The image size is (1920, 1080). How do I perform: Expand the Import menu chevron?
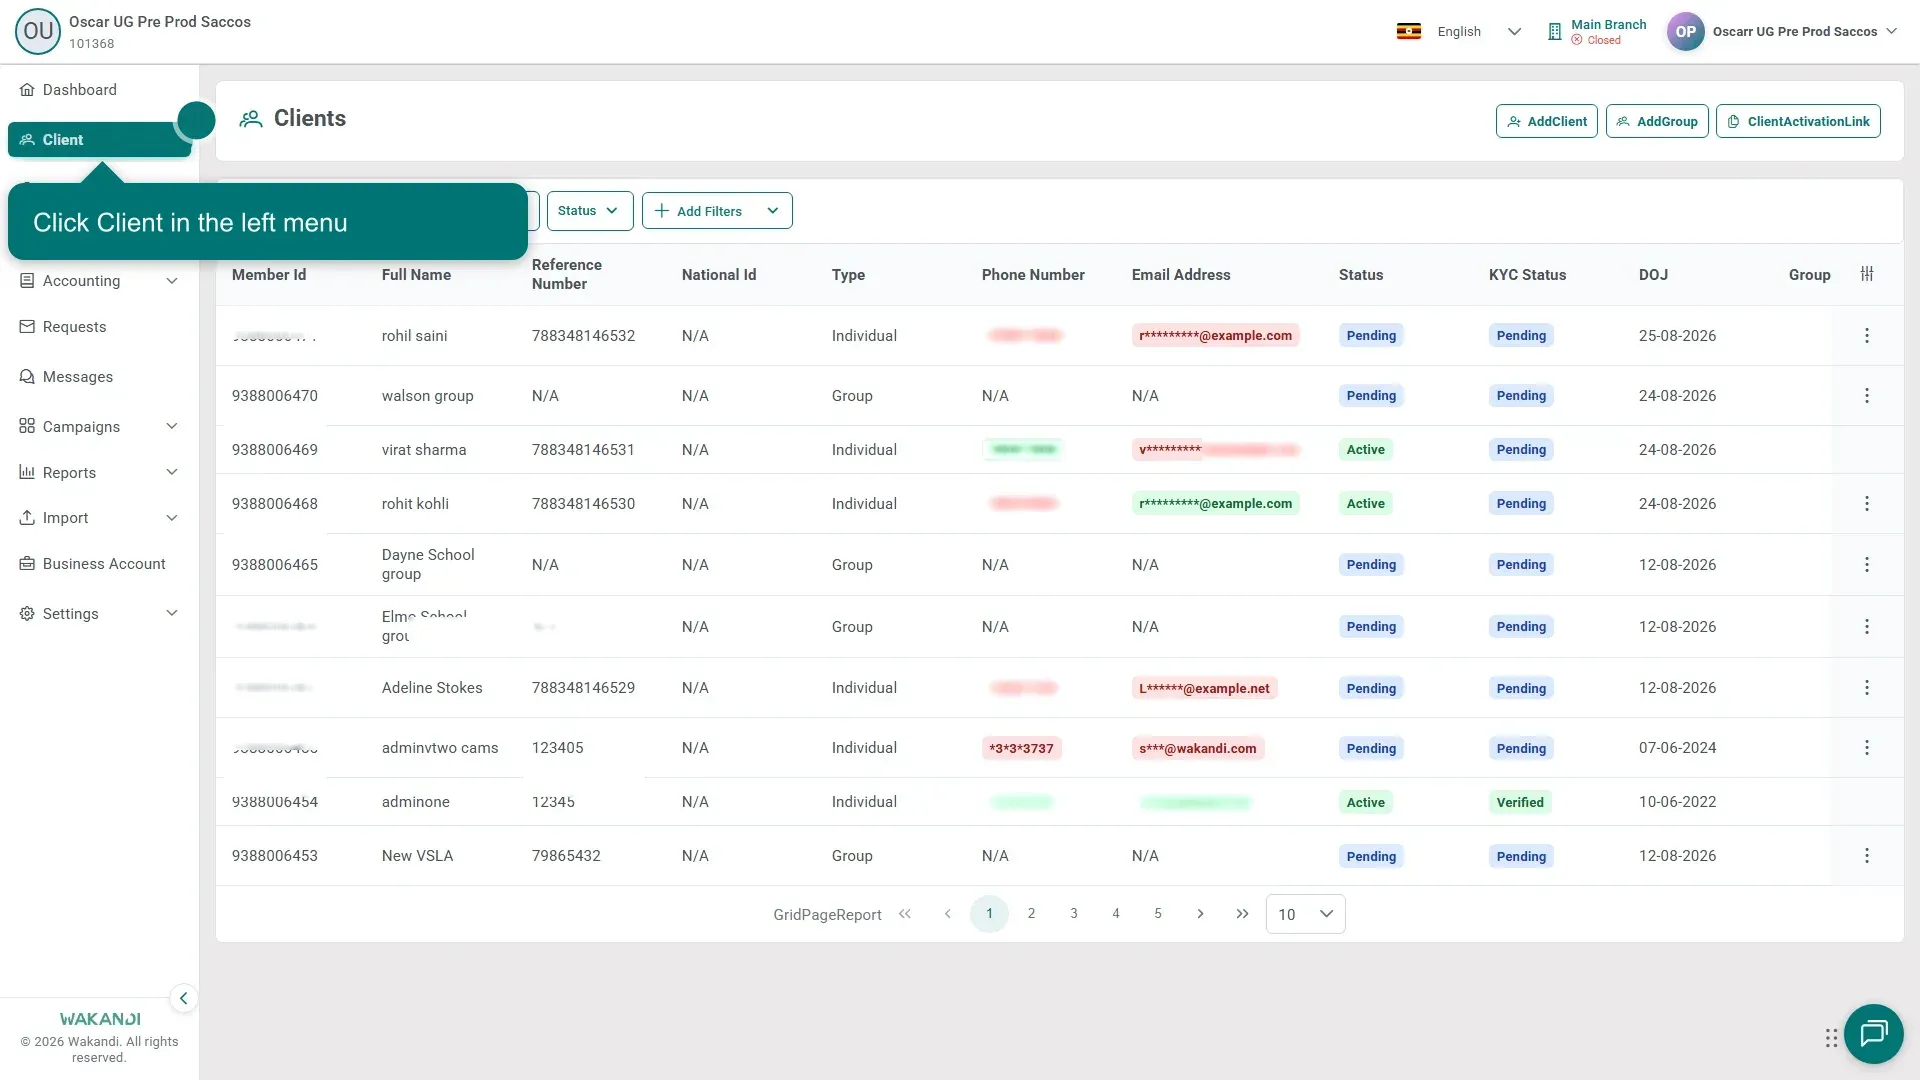coord(172,518)
